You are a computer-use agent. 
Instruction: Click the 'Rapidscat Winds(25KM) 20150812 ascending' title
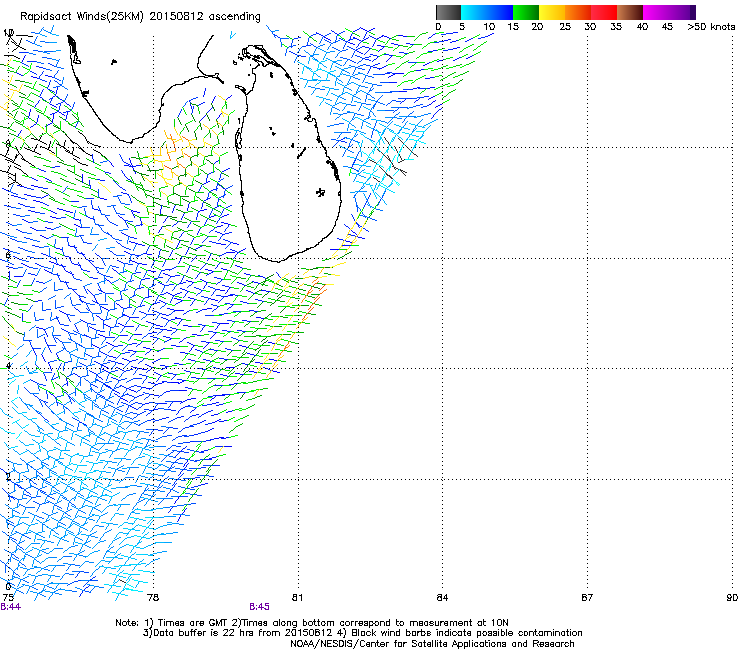[140, 17]
